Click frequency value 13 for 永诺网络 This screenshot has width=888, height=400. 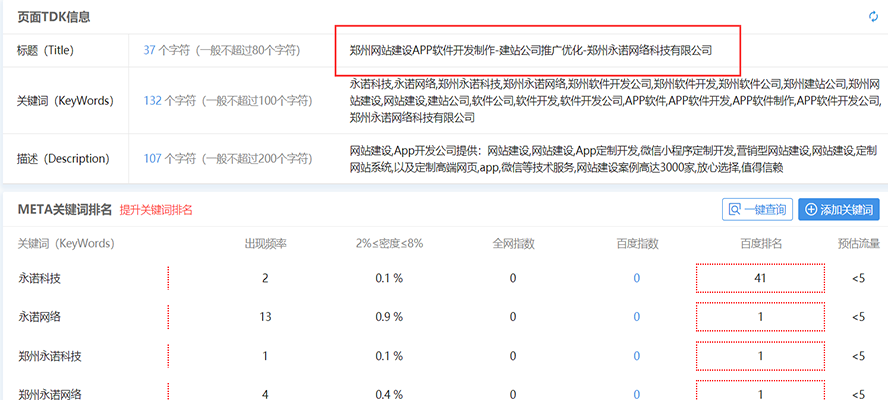click(x=265, y=317)
